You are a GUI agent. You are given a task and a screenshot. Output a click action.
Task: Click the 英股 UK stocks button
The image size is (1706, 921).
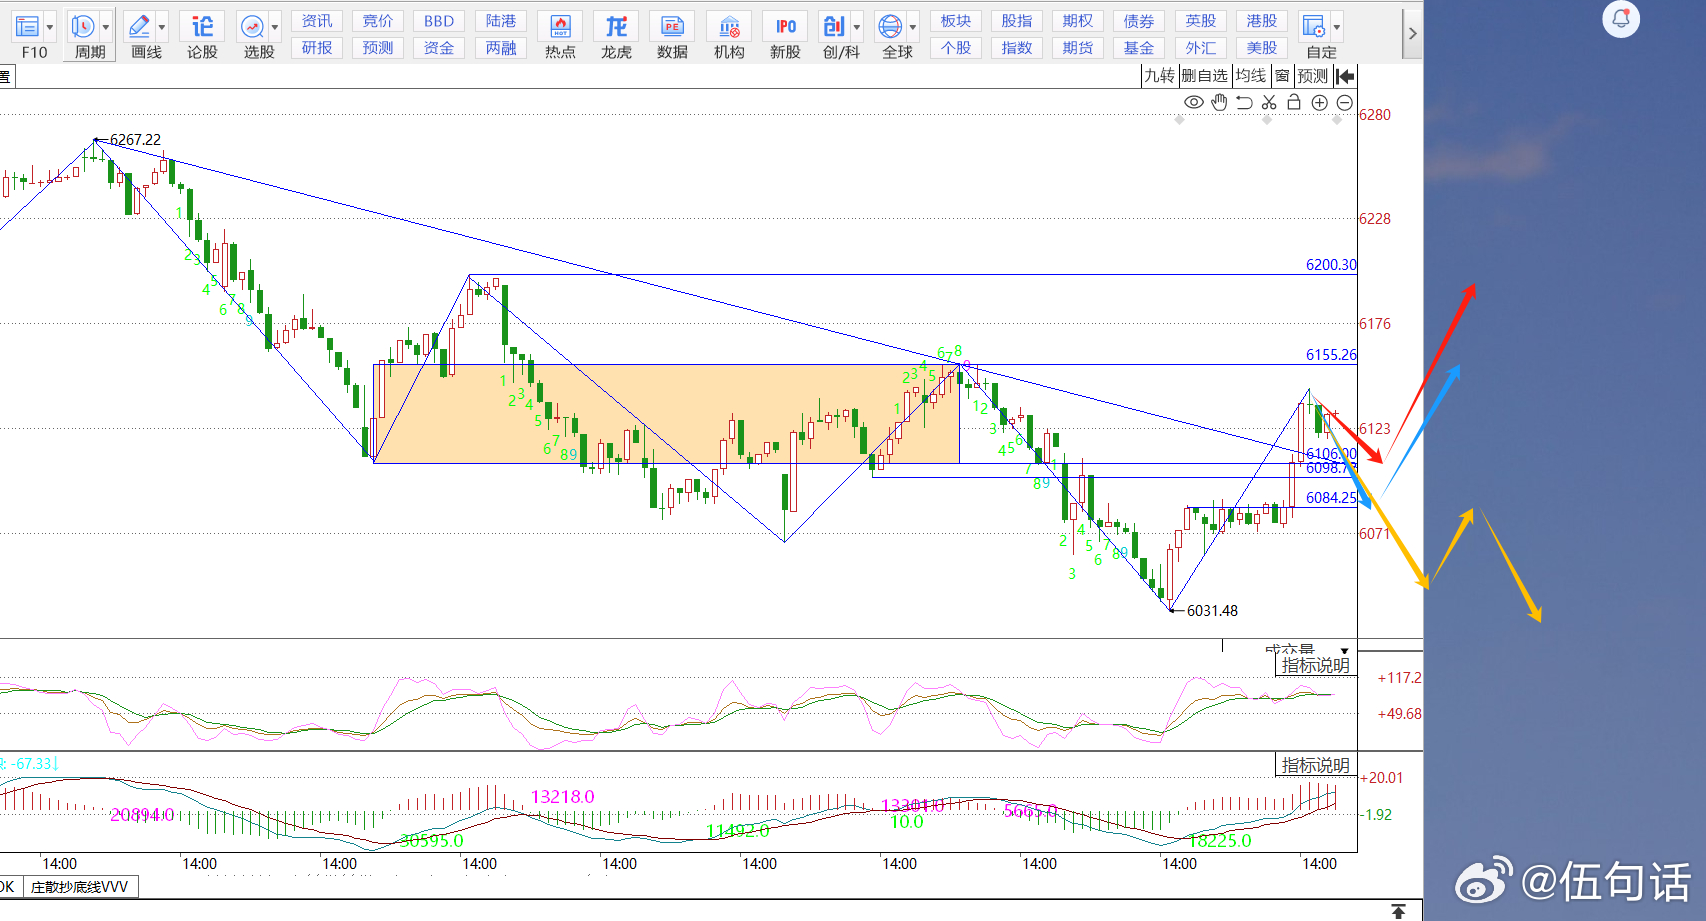click(x=1201, y=21)
